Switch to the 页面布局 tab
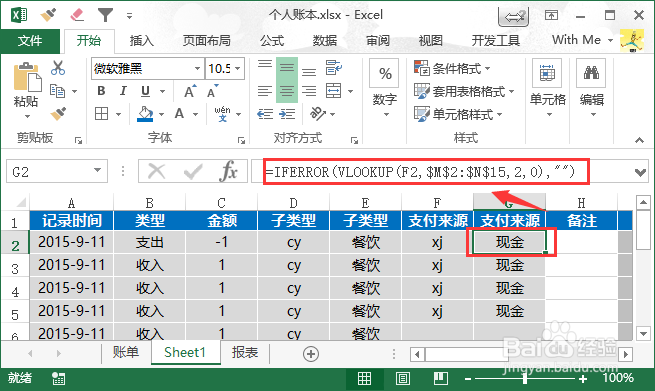 pos(206,41)
